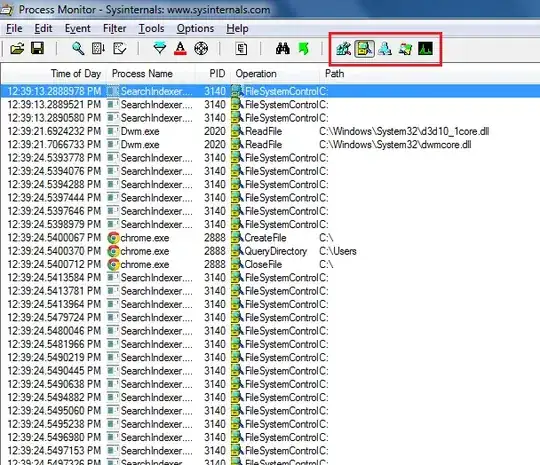
Task: Open the Filter menu
Action: click(114, 29)
